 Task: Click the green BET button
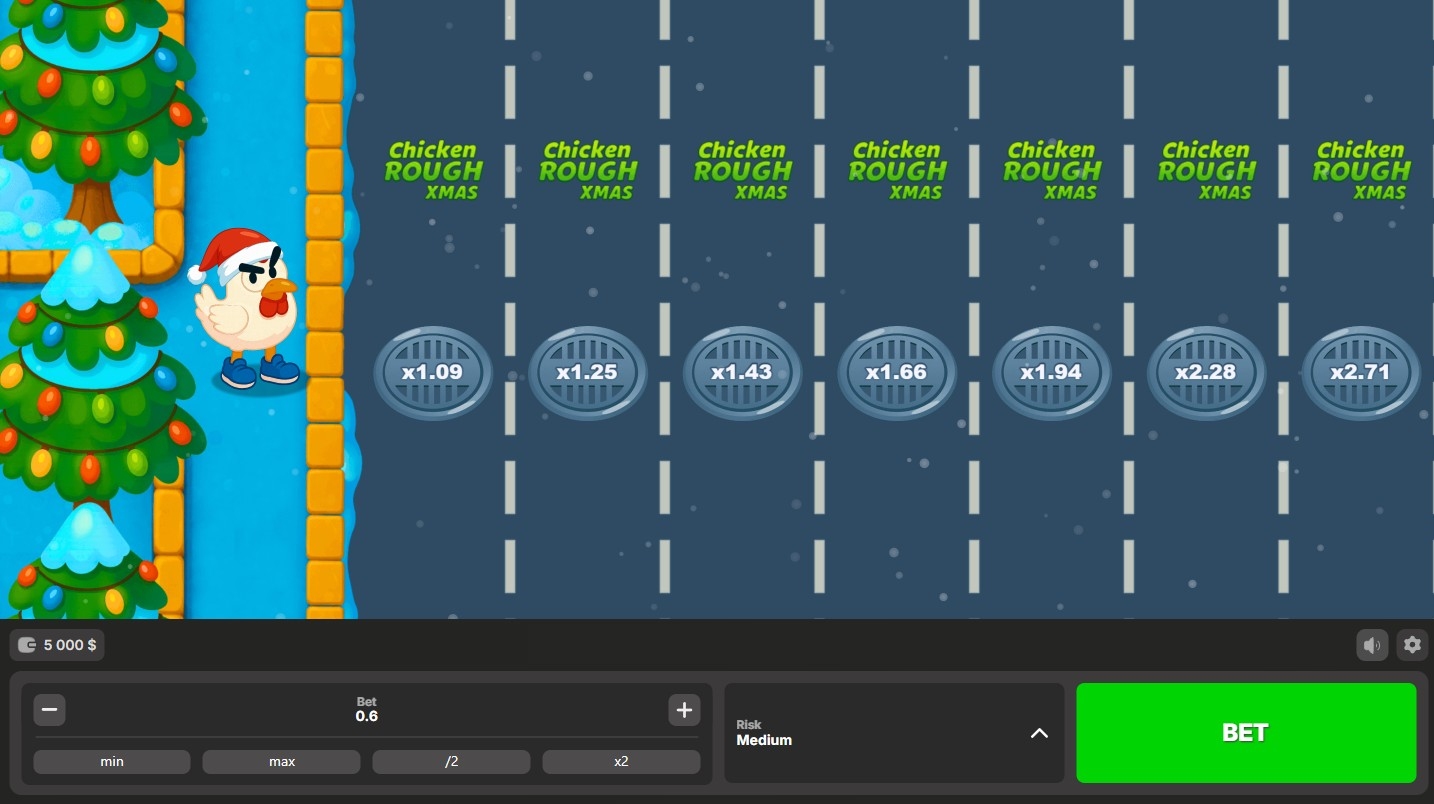[x=1246, y=733]
